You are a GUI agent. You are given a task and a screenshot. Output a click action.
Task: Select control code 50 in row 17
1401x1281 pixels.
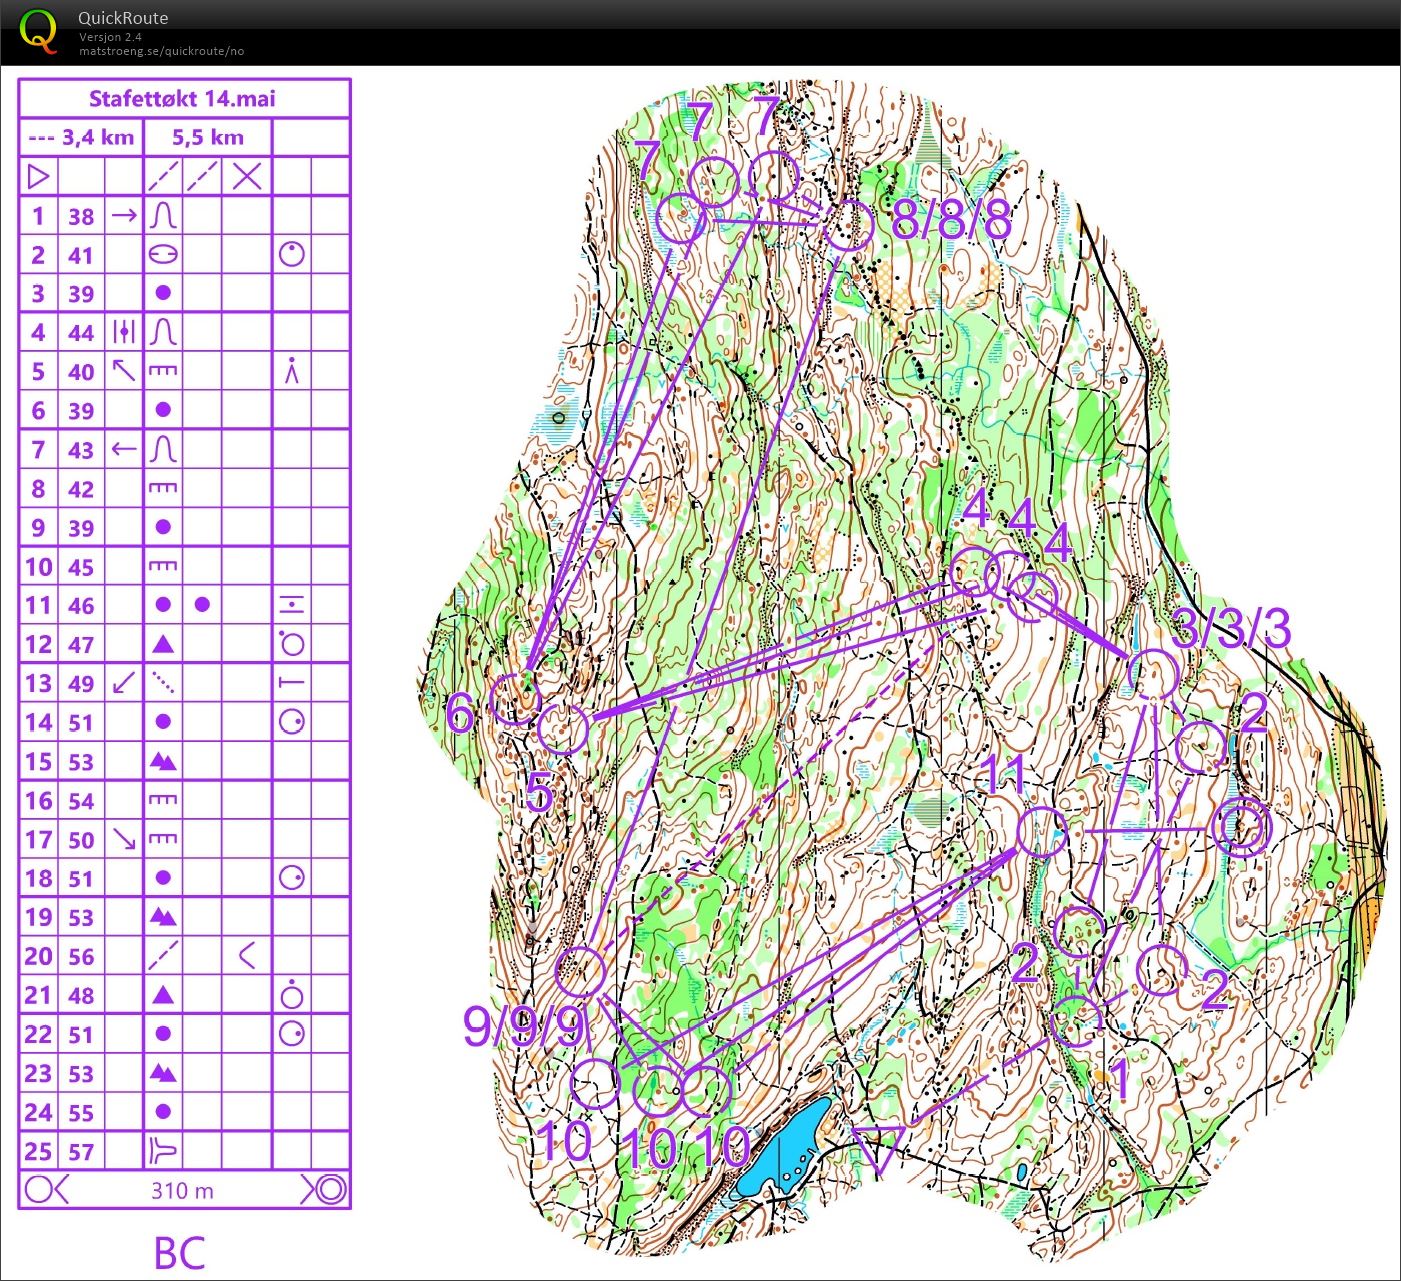tap(81, 840)
